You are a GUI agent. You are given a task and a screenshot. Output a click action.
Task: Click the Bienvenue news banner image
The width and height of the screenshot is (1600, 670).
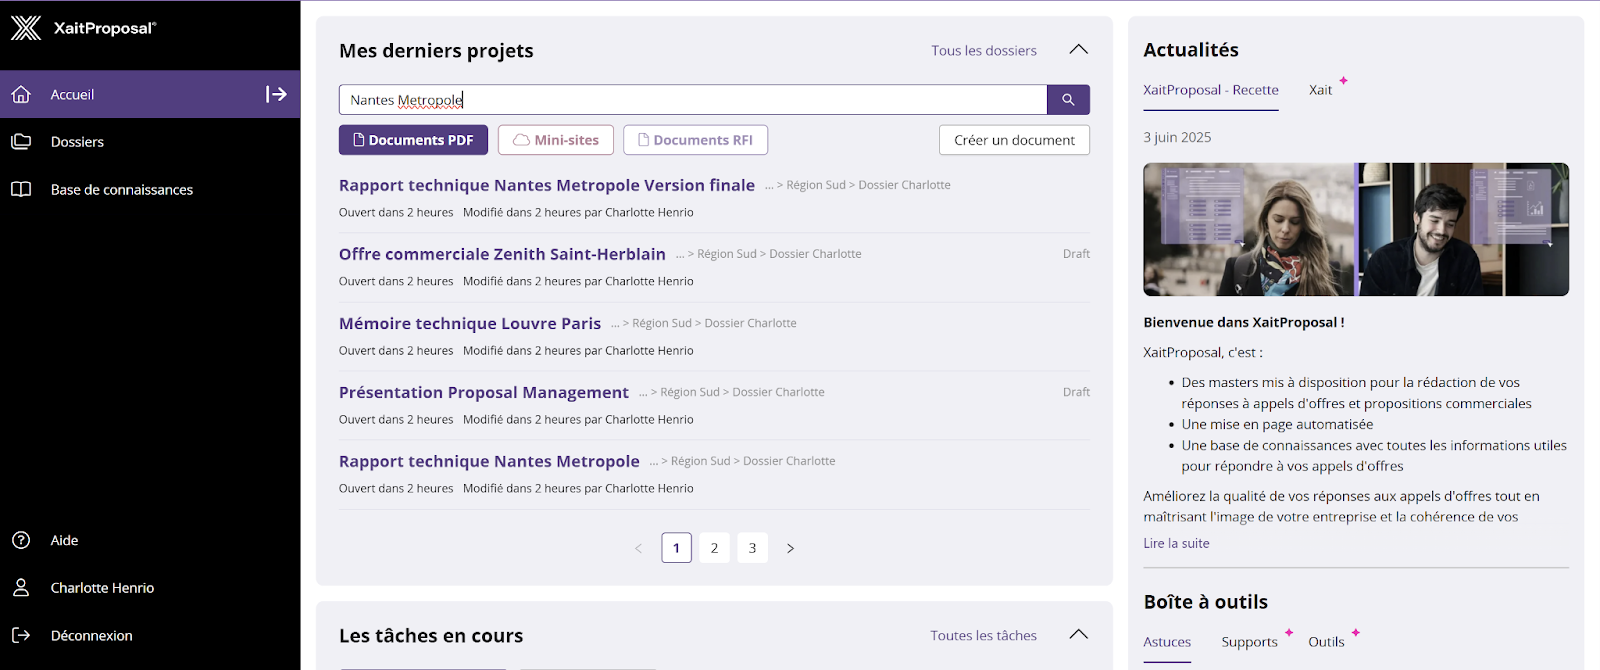click(x=1356, y=229)
